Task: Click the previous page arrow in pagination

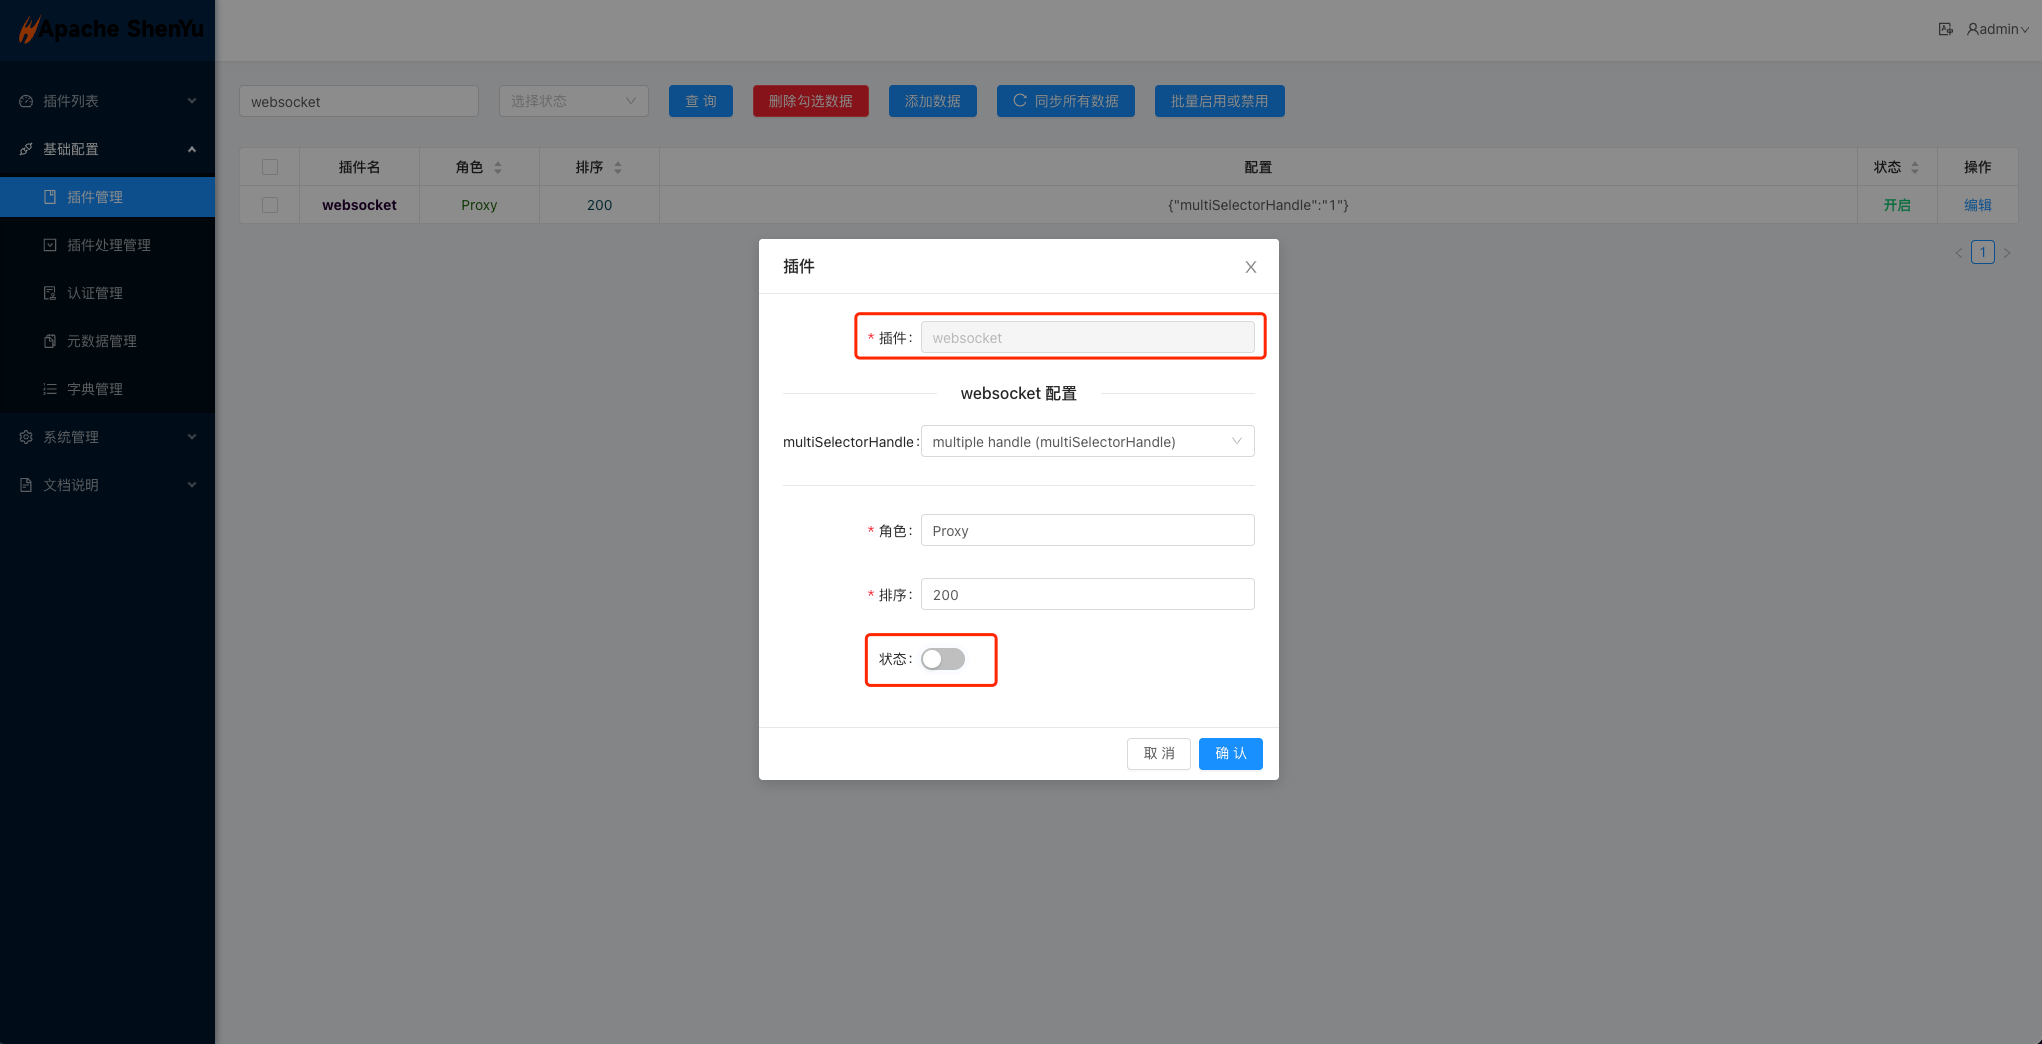Action: coord(1958,253)
